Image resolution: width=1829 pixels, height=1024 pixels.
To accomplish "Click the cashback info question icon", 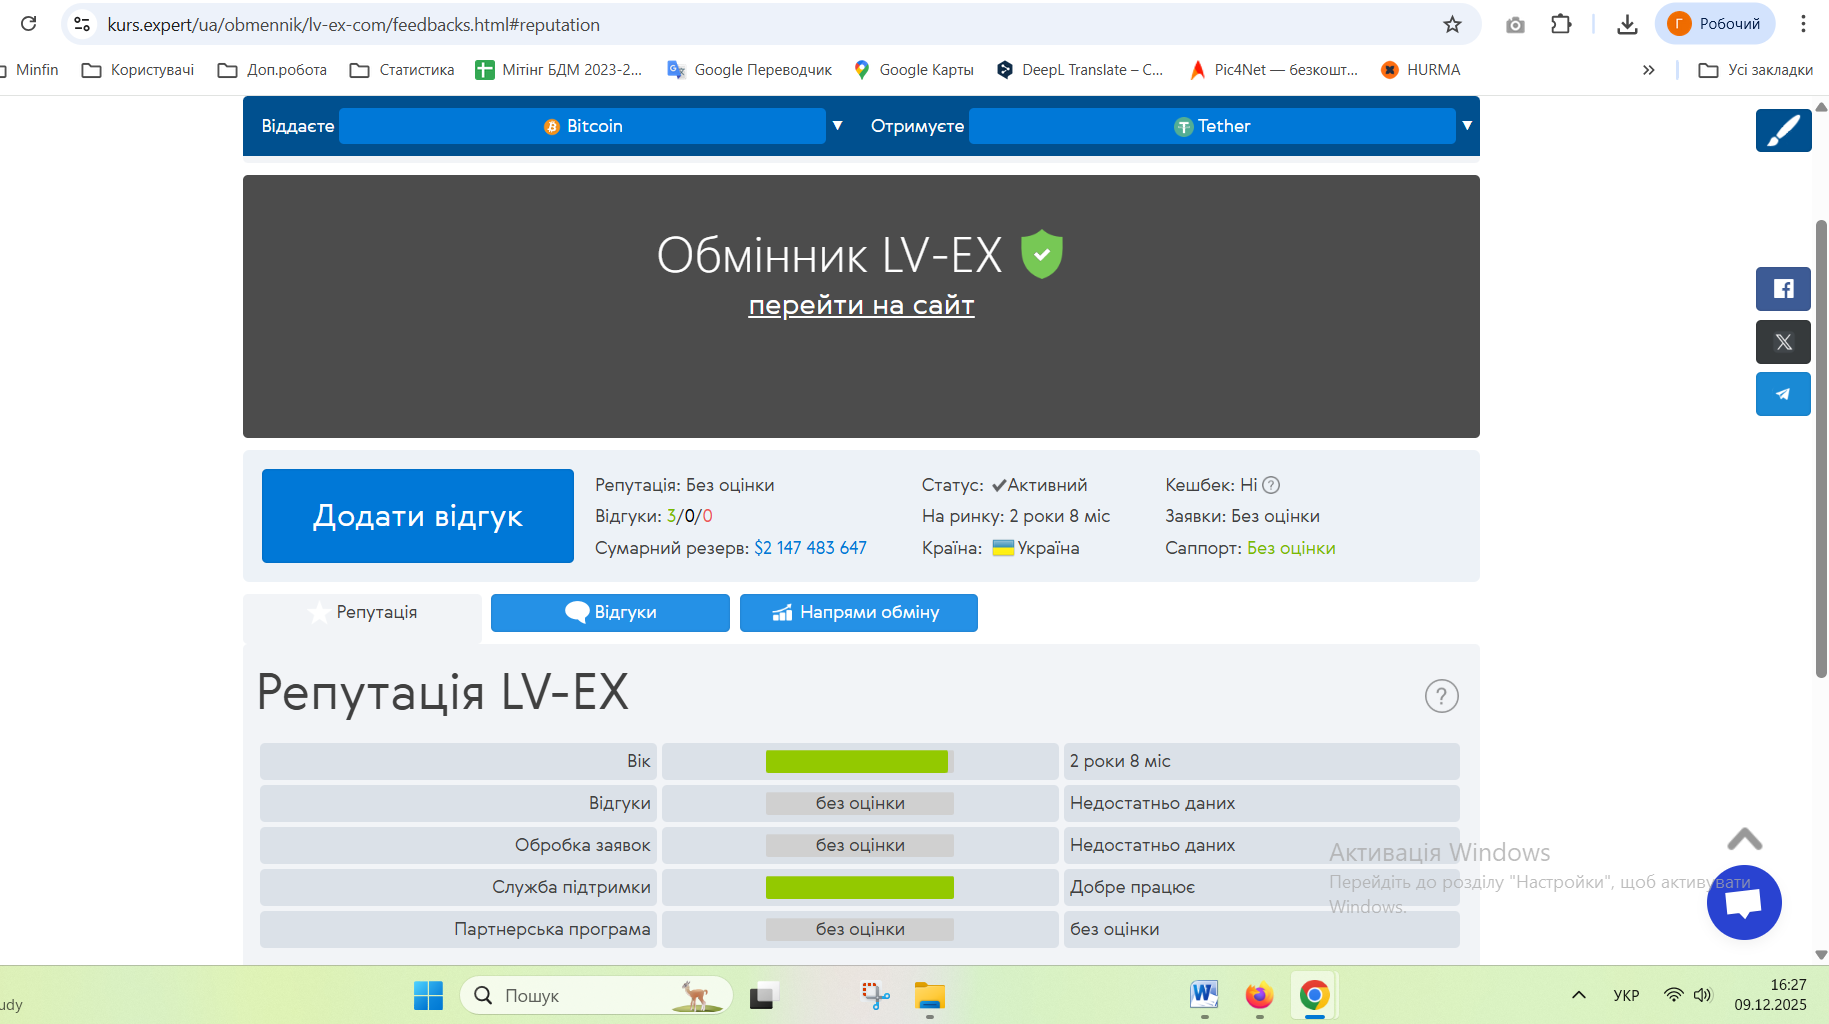I will point(1271,485).
